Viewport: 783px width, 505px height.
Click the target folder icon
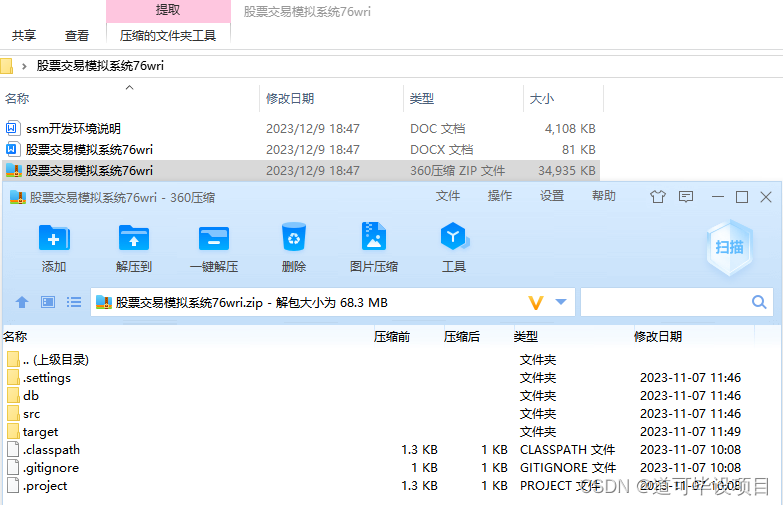tap(14, 431)
